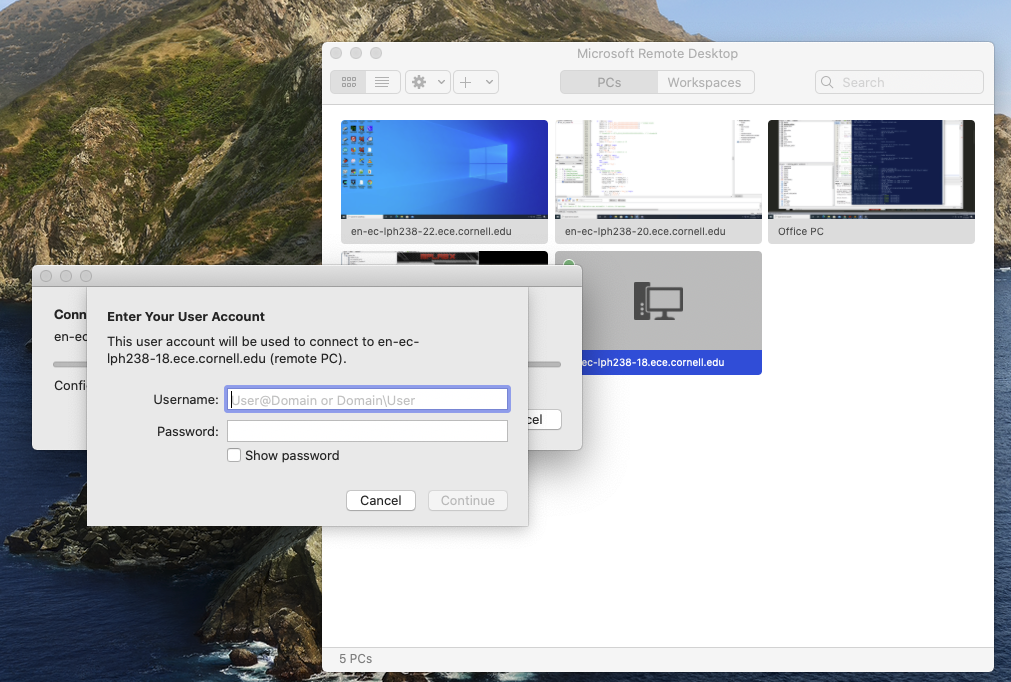Click the connection progress bar
The height and width of the screenshot is (682, 1011).
(x=70, y=364)
